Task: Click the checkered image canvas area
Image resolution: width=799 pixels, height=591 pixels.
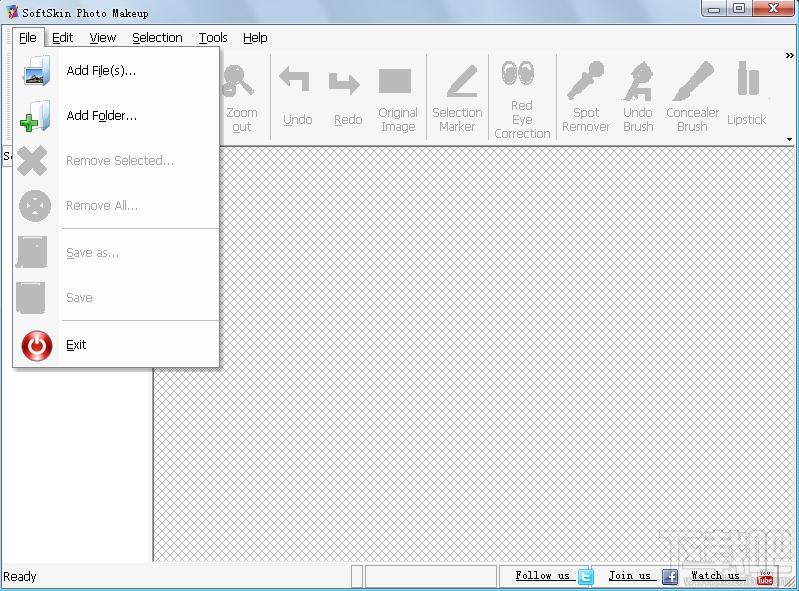Action: tap(474, 354)
